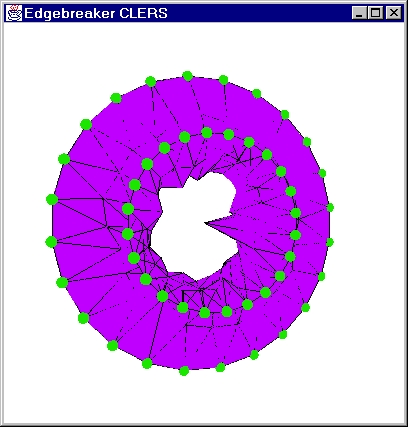Close the Edgebreaker CLERS window
Screen dimensions: 408x427
point(394,13)
